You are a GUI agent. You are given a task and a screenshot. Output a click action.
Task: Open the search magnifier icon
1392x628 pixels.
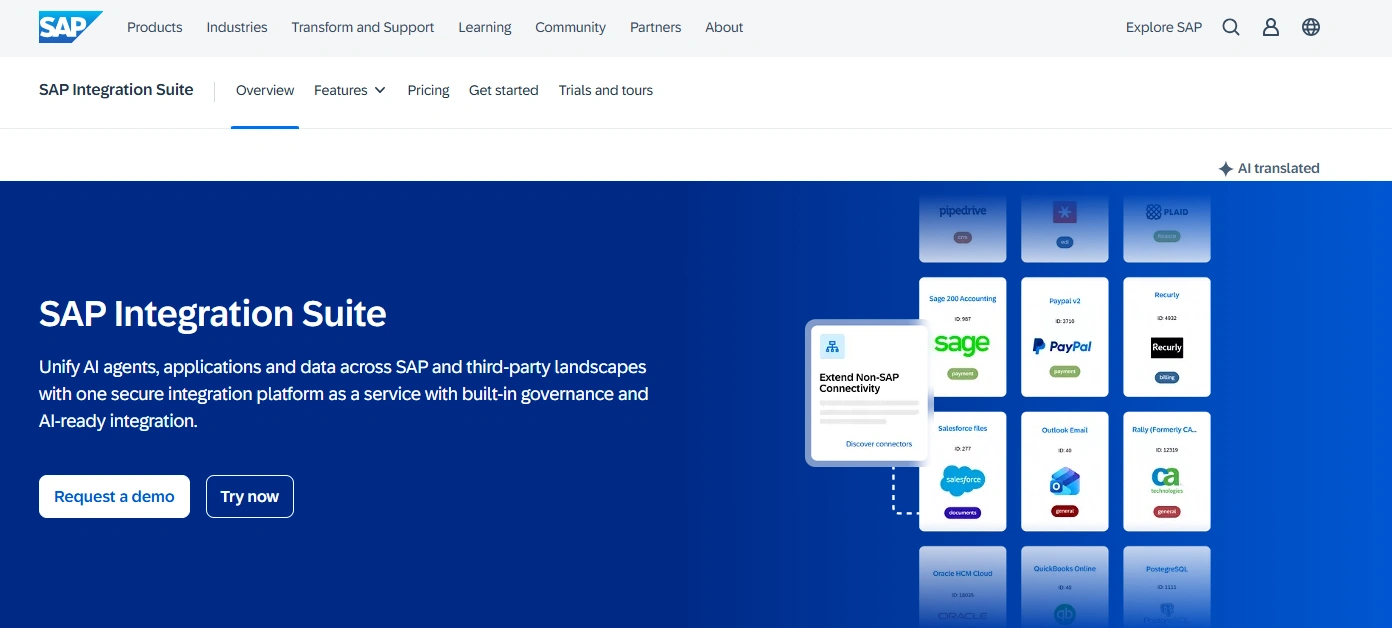click(x=1231, y=27)
